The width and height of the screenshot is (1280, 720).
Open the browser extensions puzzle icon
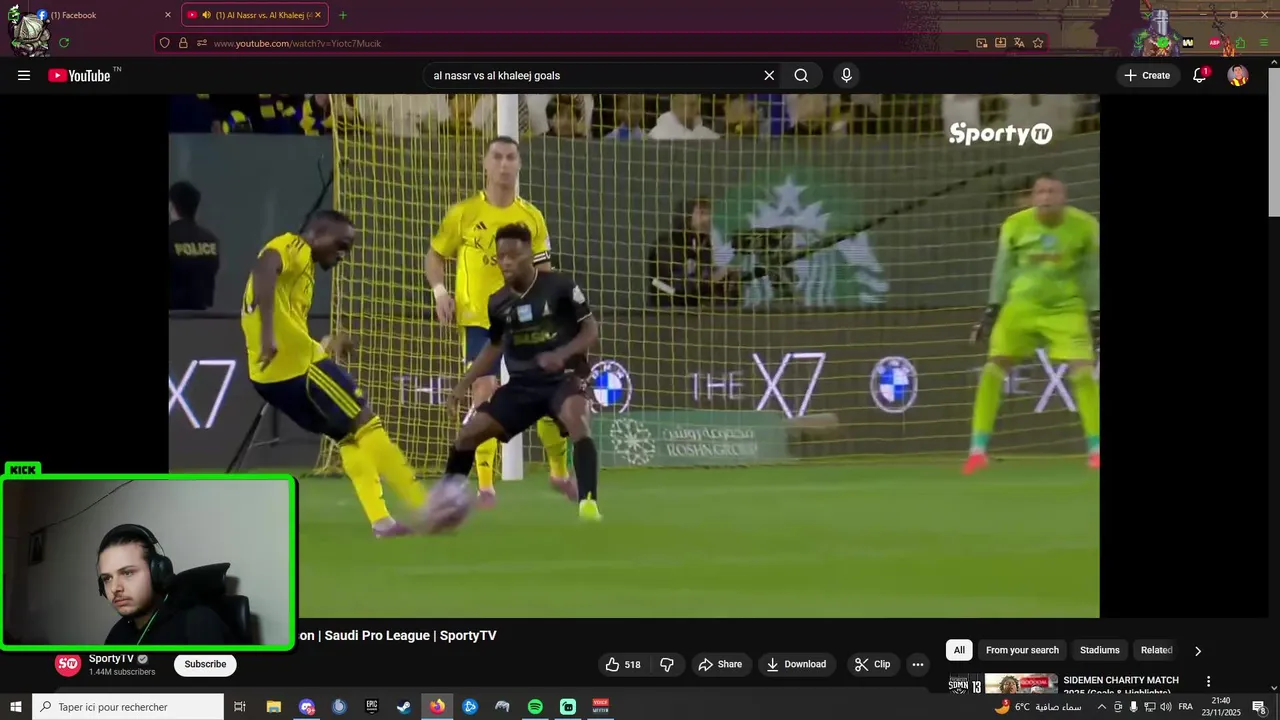[1240, 43]
